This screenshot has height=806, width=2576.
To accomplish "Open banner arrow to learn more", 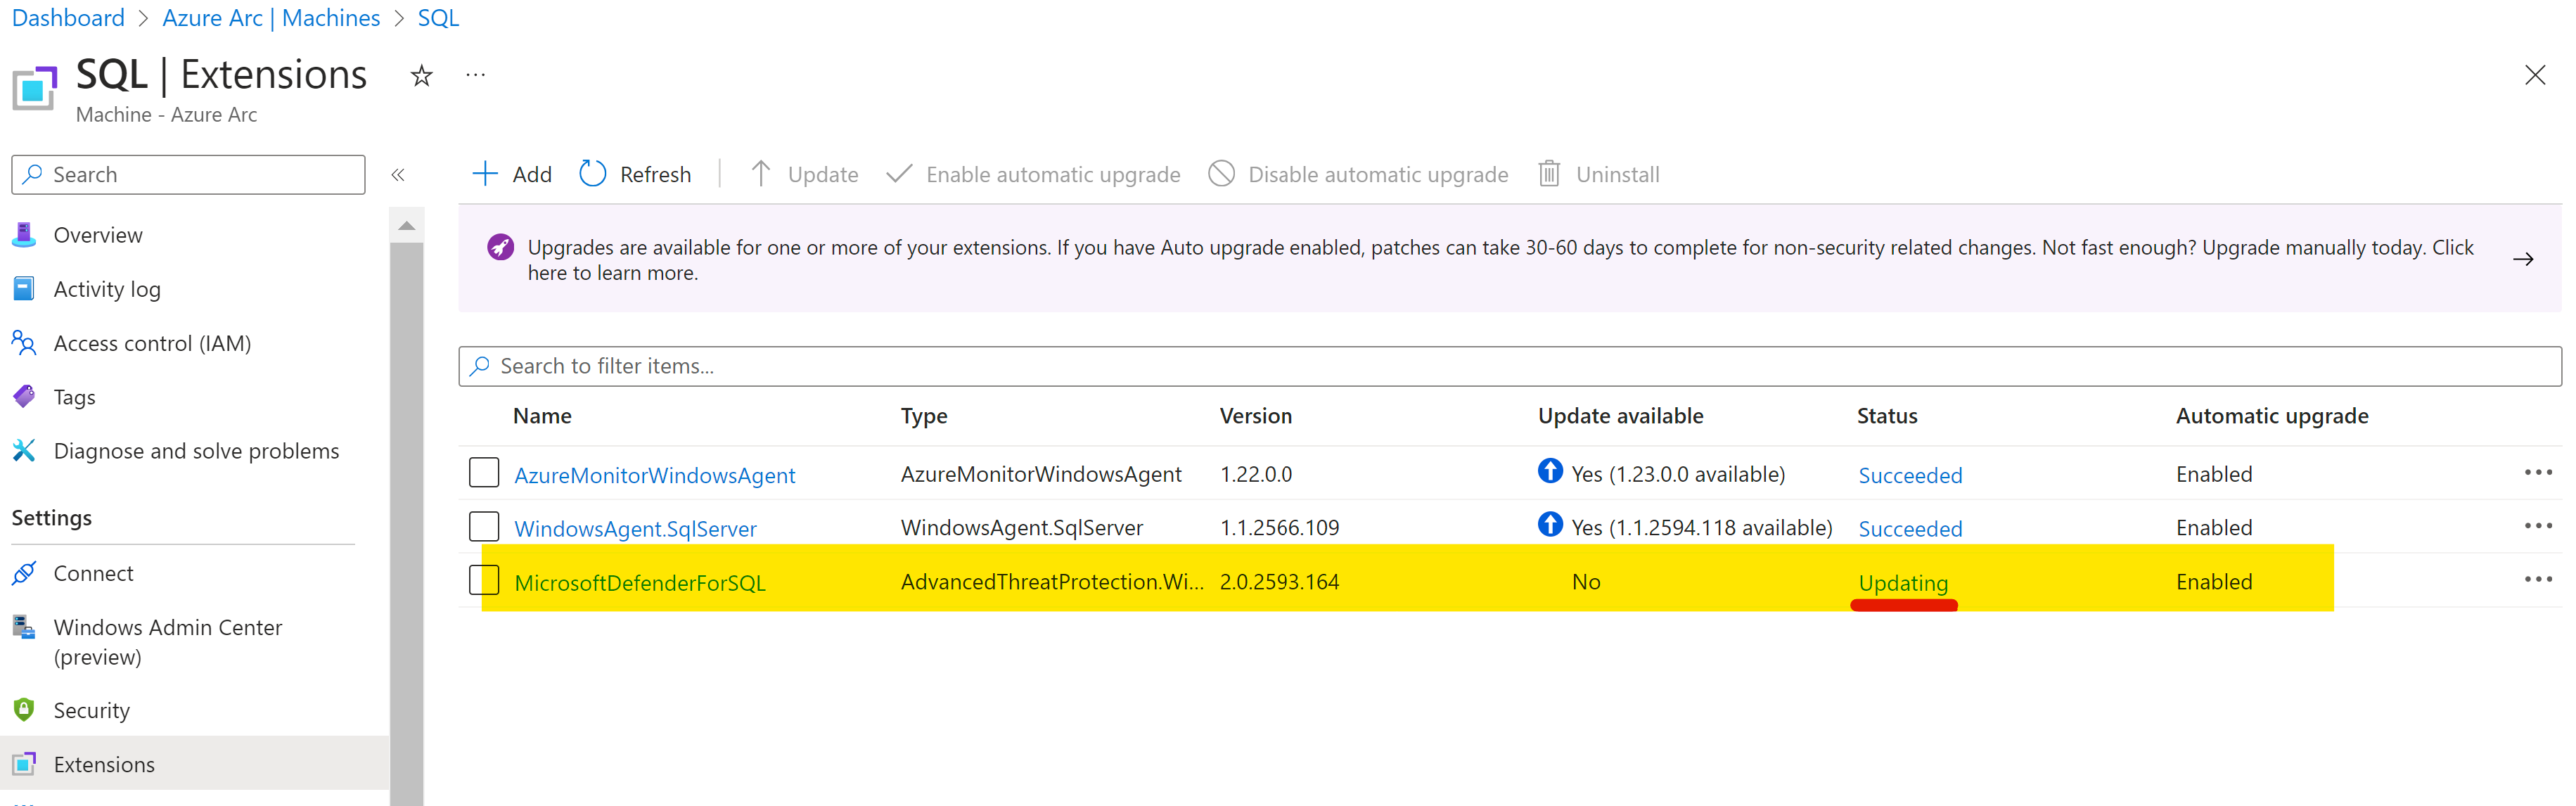I will click(2523, 259).
